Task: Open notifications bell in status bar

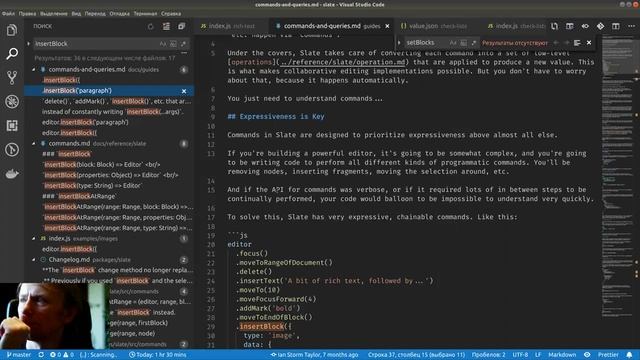Action: pyautogui.click(x=629, y=355)
